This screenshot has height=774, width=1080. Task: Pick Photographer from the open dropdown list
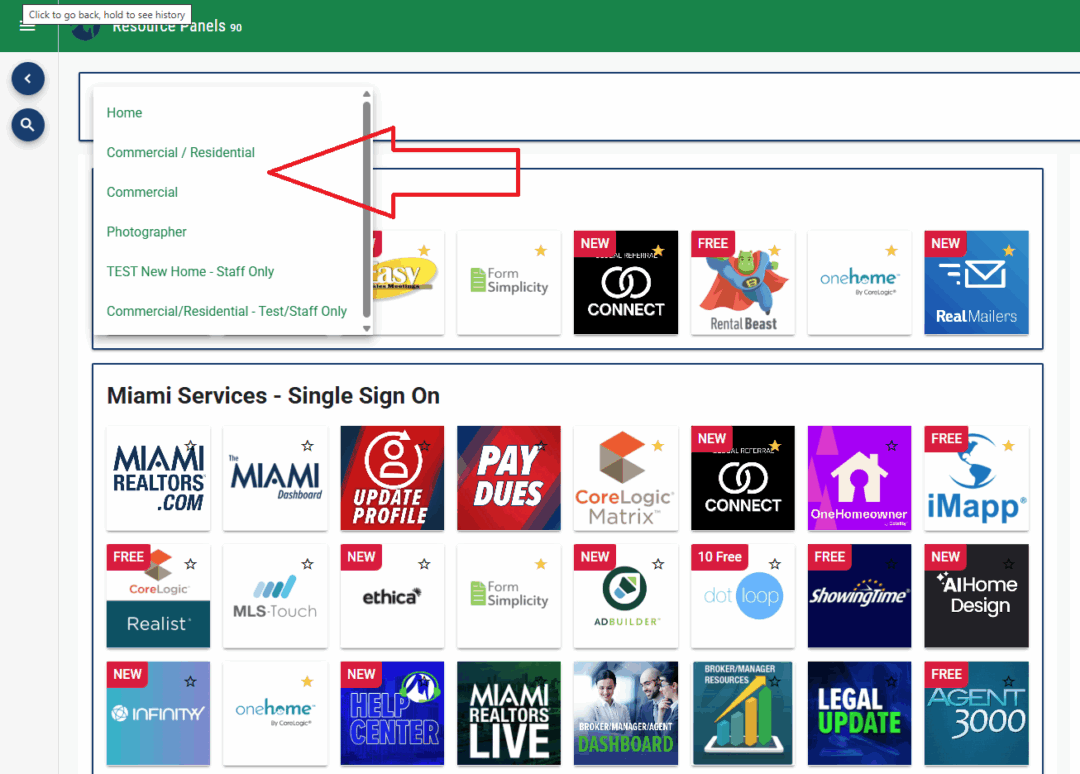pos(146,231)
